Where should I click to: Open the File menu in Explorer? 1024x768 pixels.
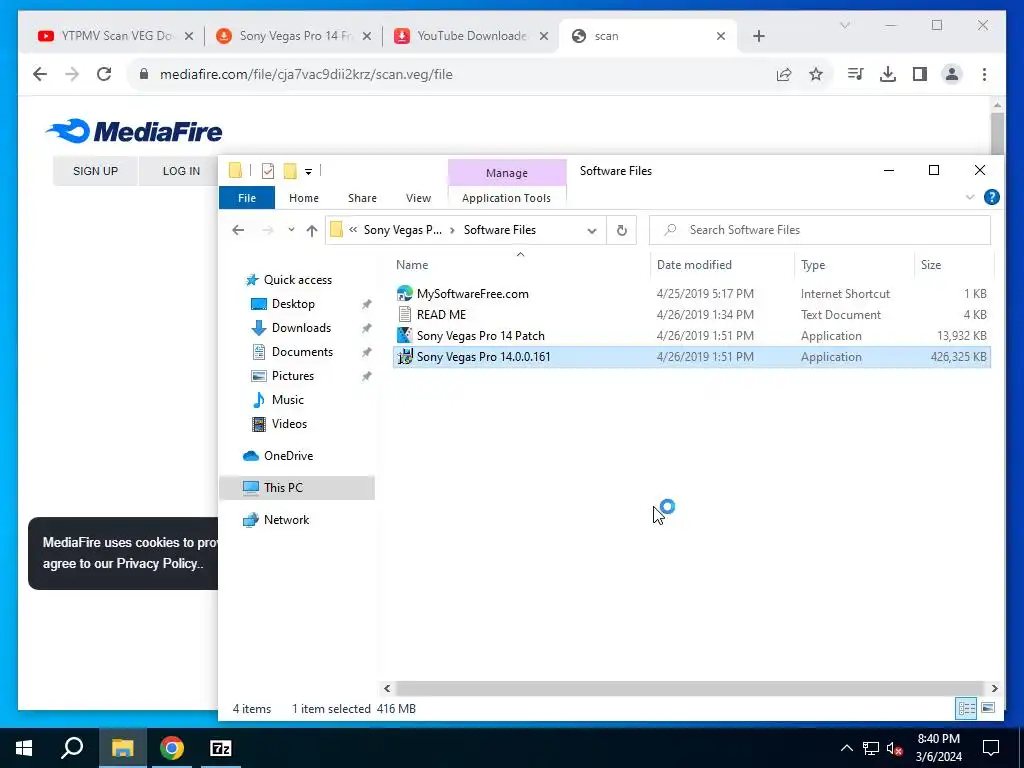click(x=247, y=198)
